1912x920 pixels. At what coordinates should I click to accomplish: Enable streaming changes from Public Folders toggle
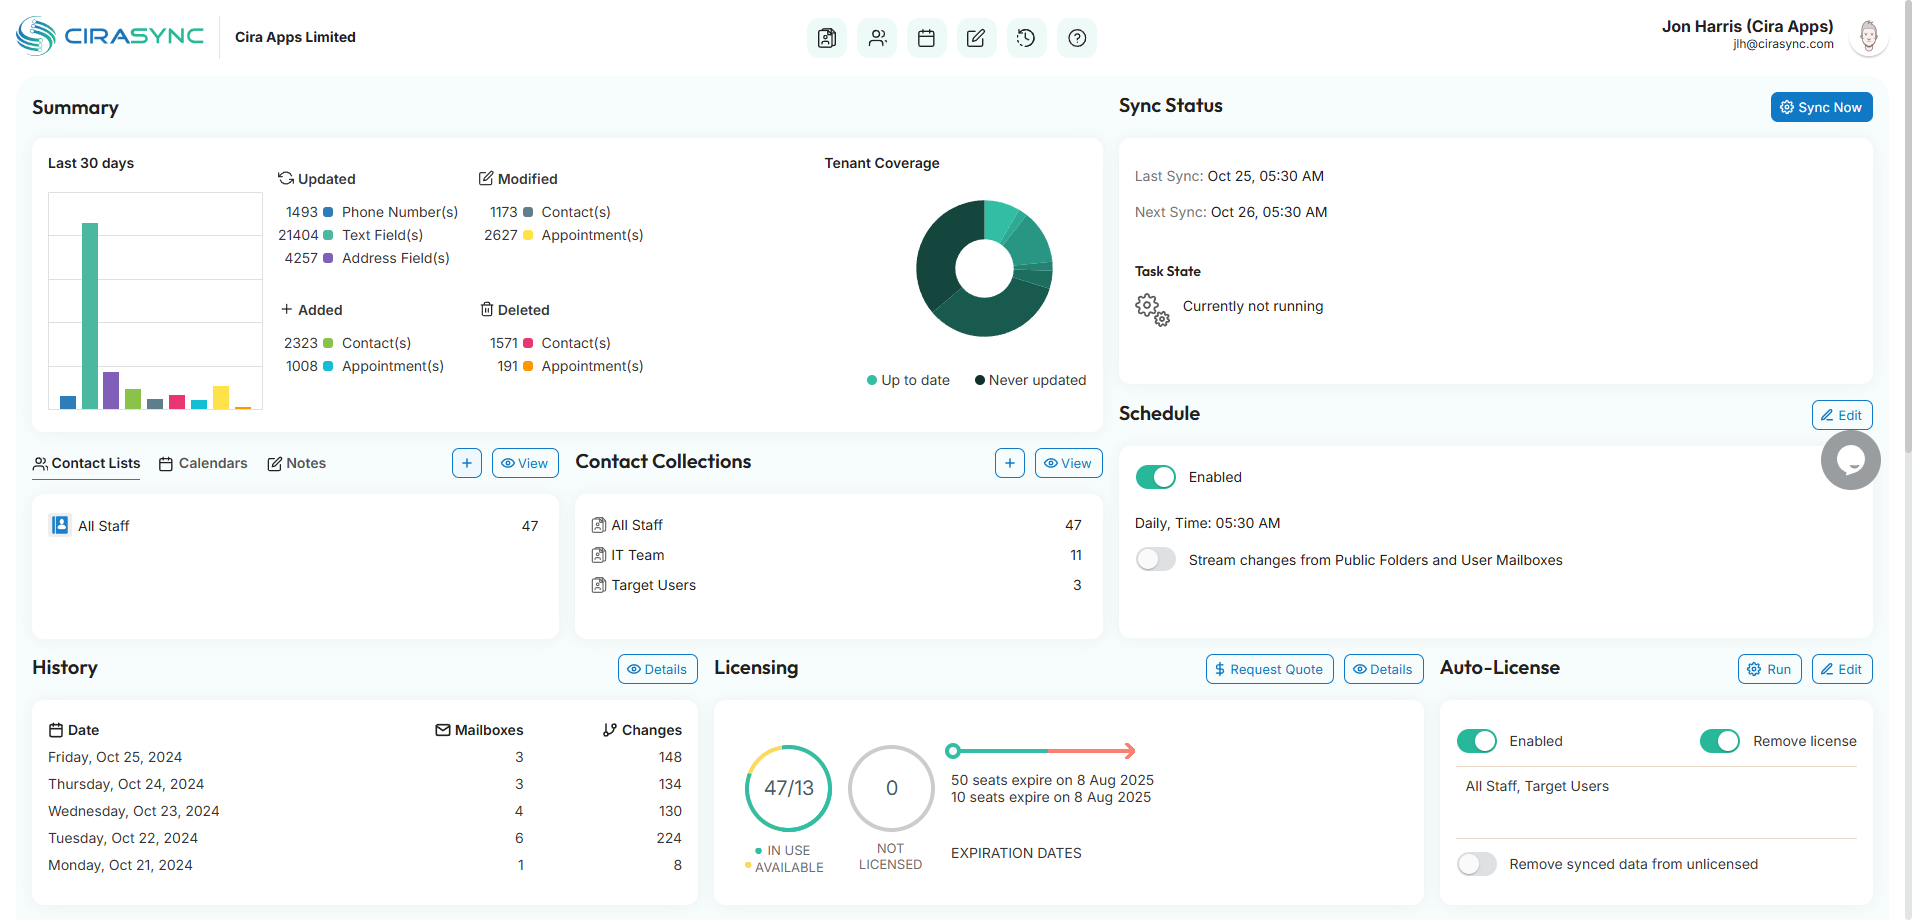[1155, 560]
